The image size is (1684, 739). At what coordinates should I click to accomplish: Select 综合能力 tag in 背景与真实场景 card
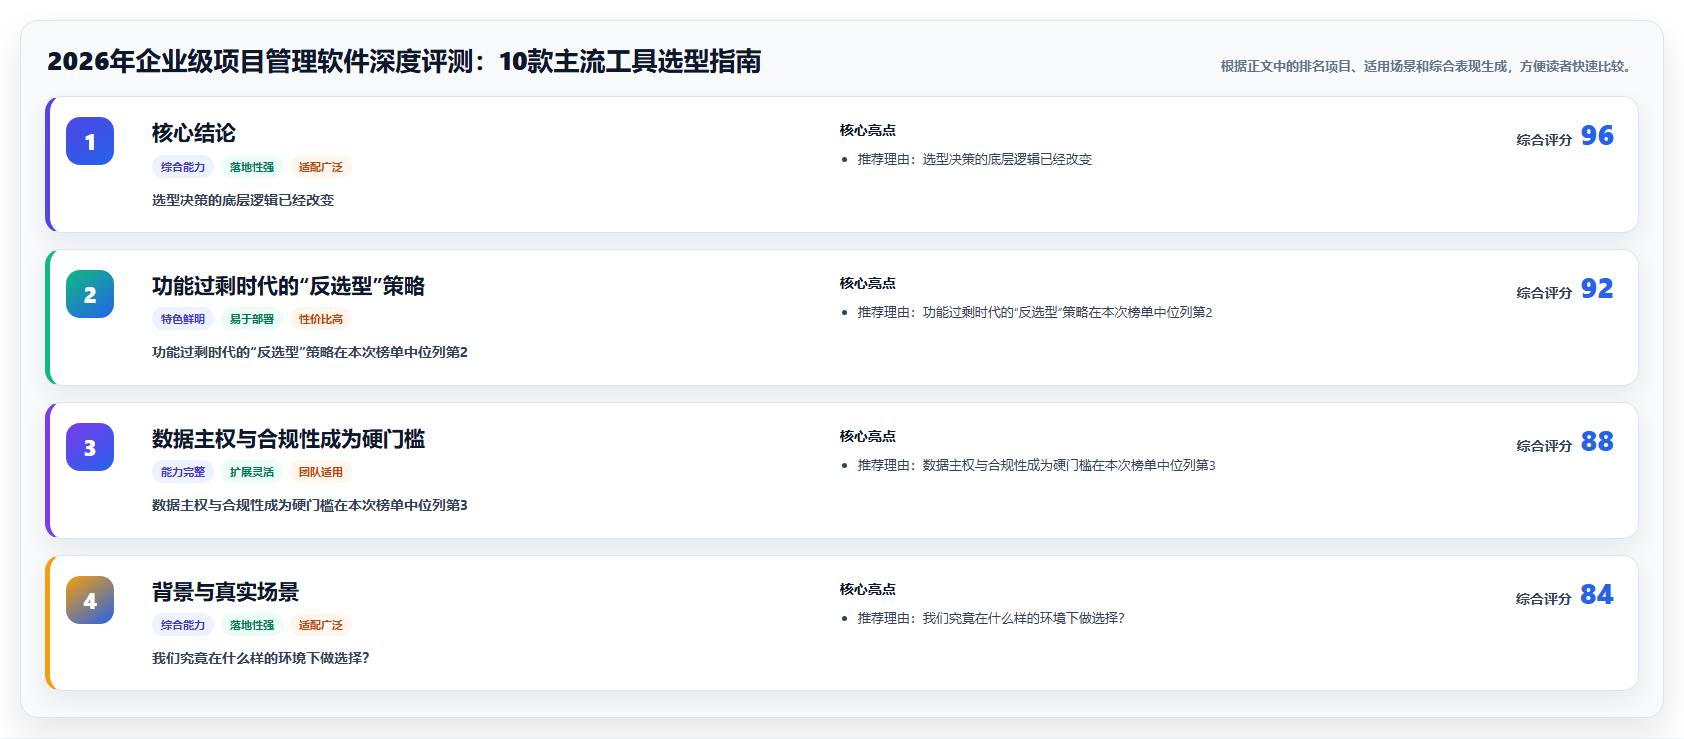coord(183,625)
